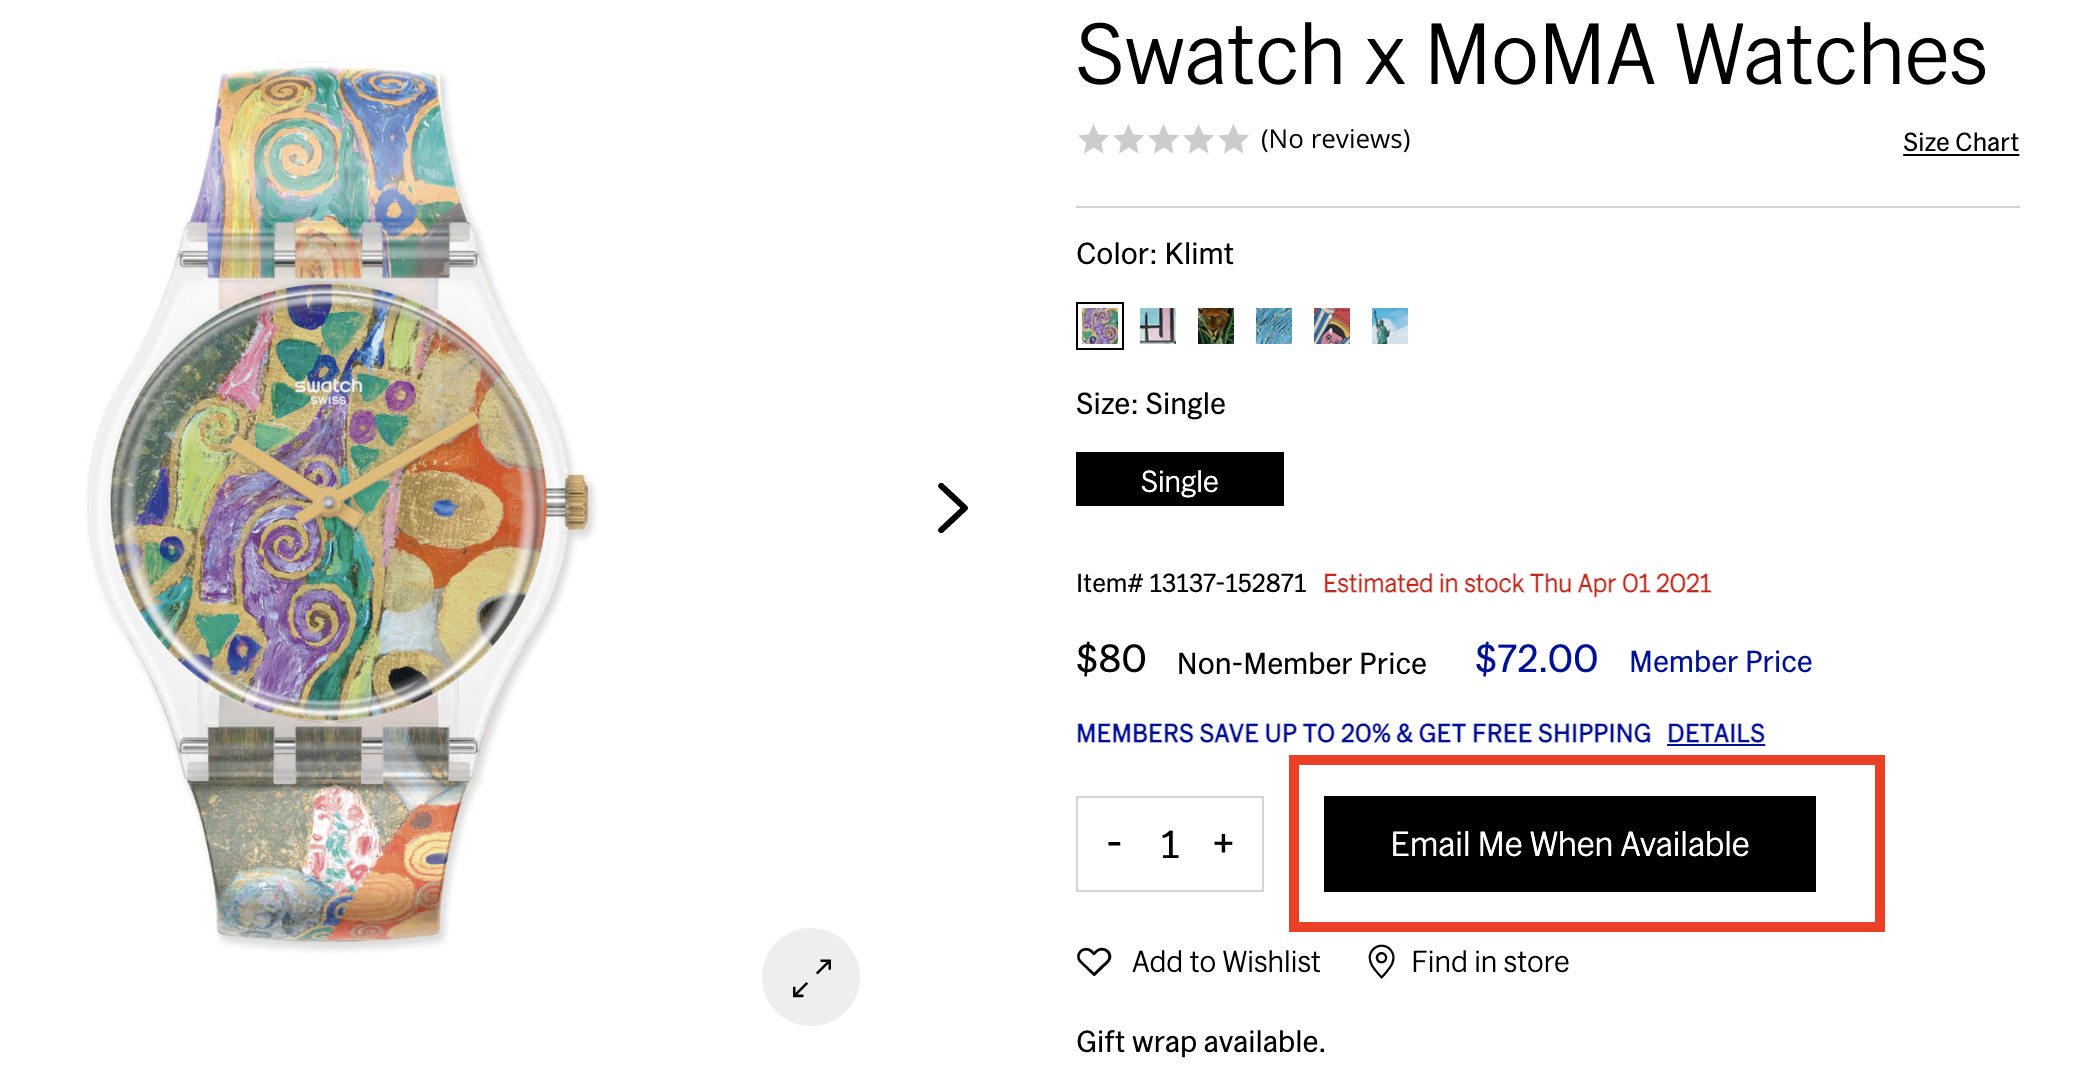Image resolution: width=2076 pixels, height=1078 pixels.
Task: Choose the light blue statue swatch
Action: pyautogui.click(x=1390, y=326)
